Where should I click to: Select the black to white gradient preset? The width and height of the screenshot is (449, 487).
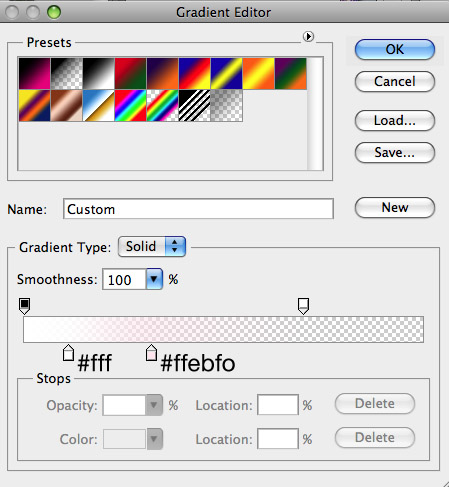99,74
